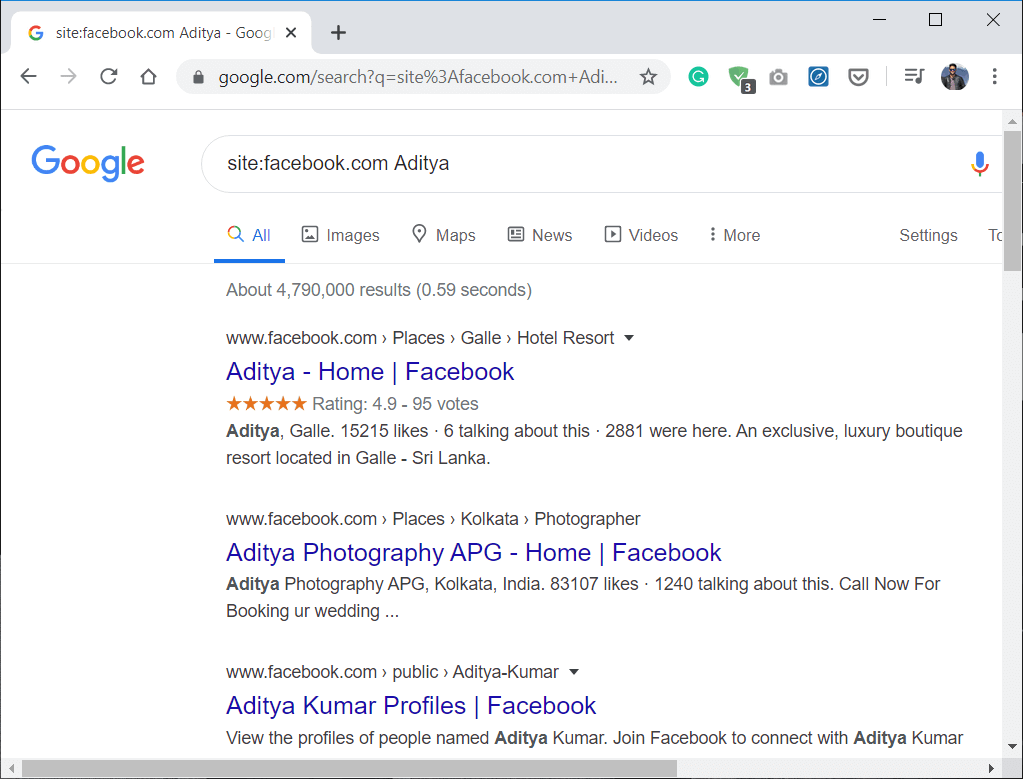Bookmark this page with the star
The height and width of the screenshot is (779, 1023).
pyautogui.click(x=648, y=76)
